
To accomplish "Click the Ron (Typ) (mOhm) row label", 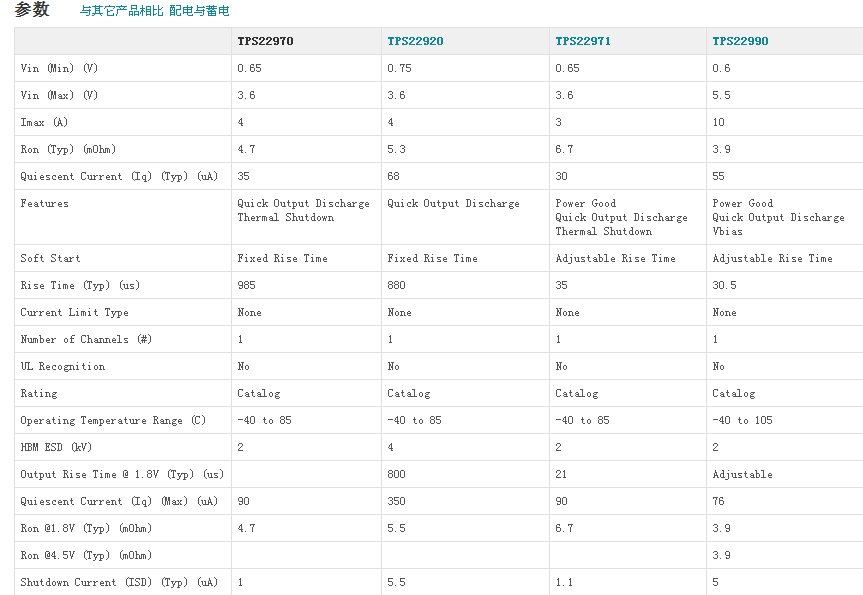I will tap(68, 149).
